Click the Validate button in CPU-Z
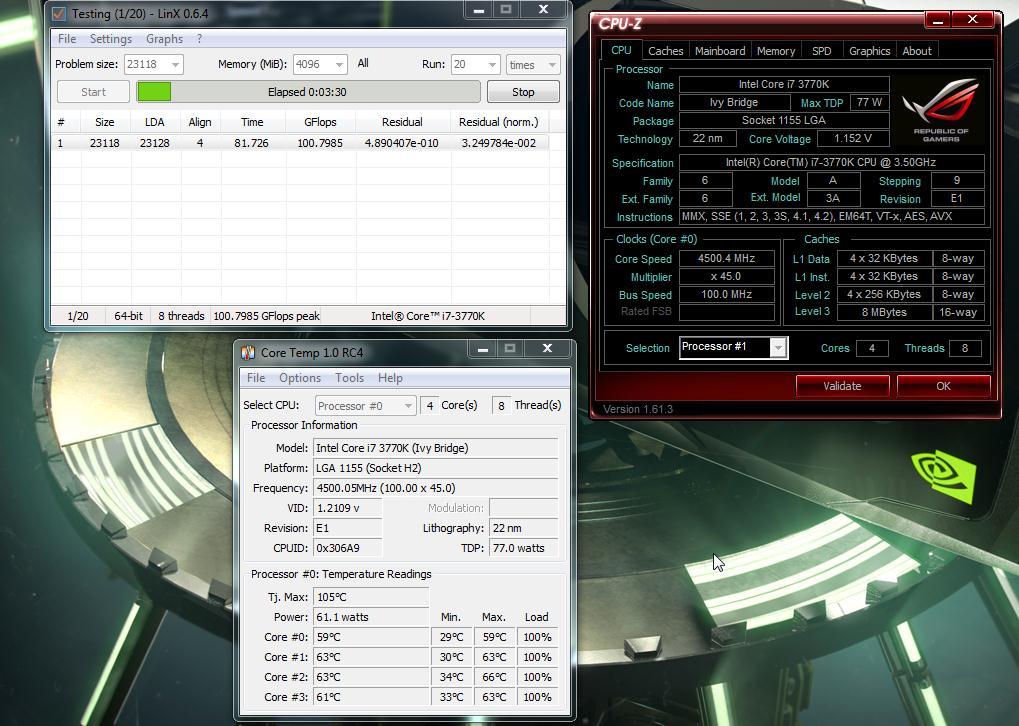The height and width of the screenshot is (726, 1019). (842, 385)
